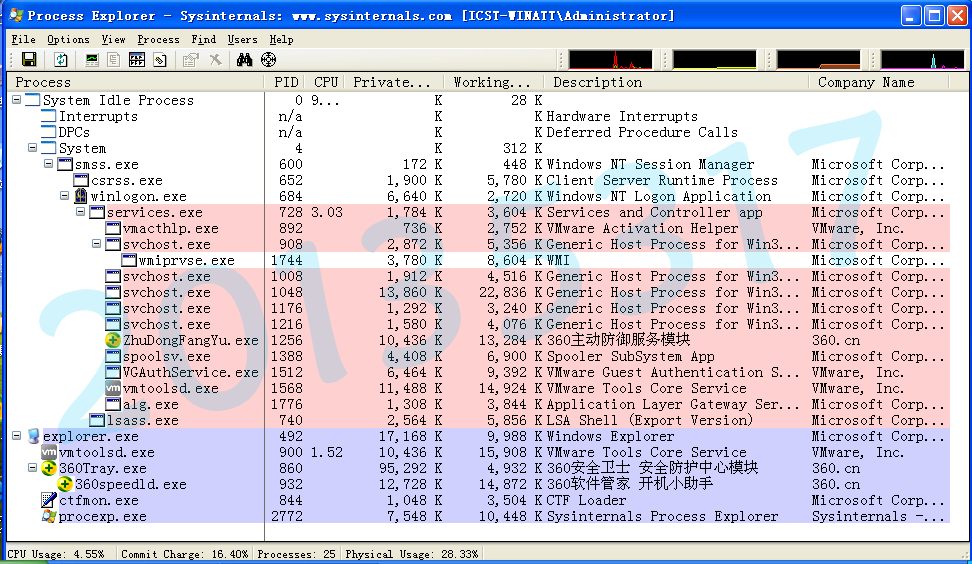972x564 pixels.
Task: Click the Company Name column header
Action: coord(866,82)
